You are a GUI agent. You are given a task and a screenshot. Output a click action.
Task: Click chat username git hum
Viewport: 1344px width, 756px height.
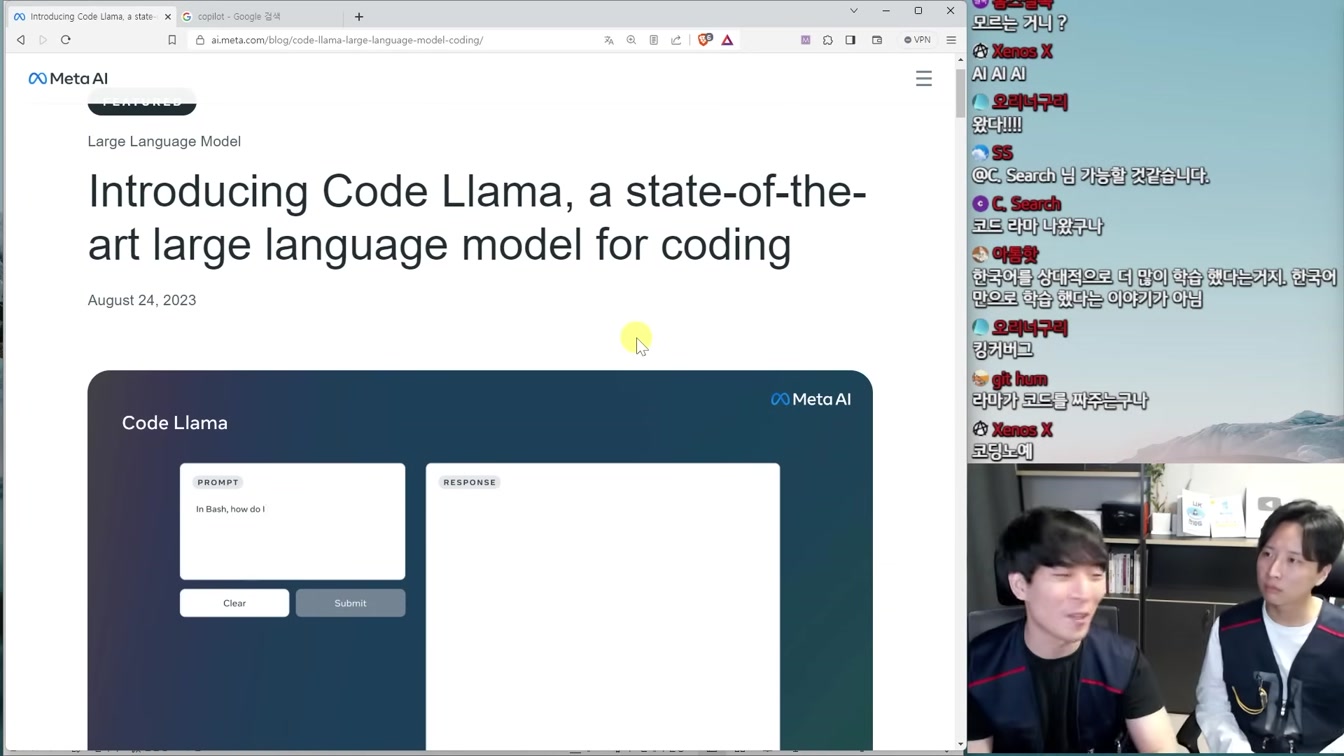1019,379
